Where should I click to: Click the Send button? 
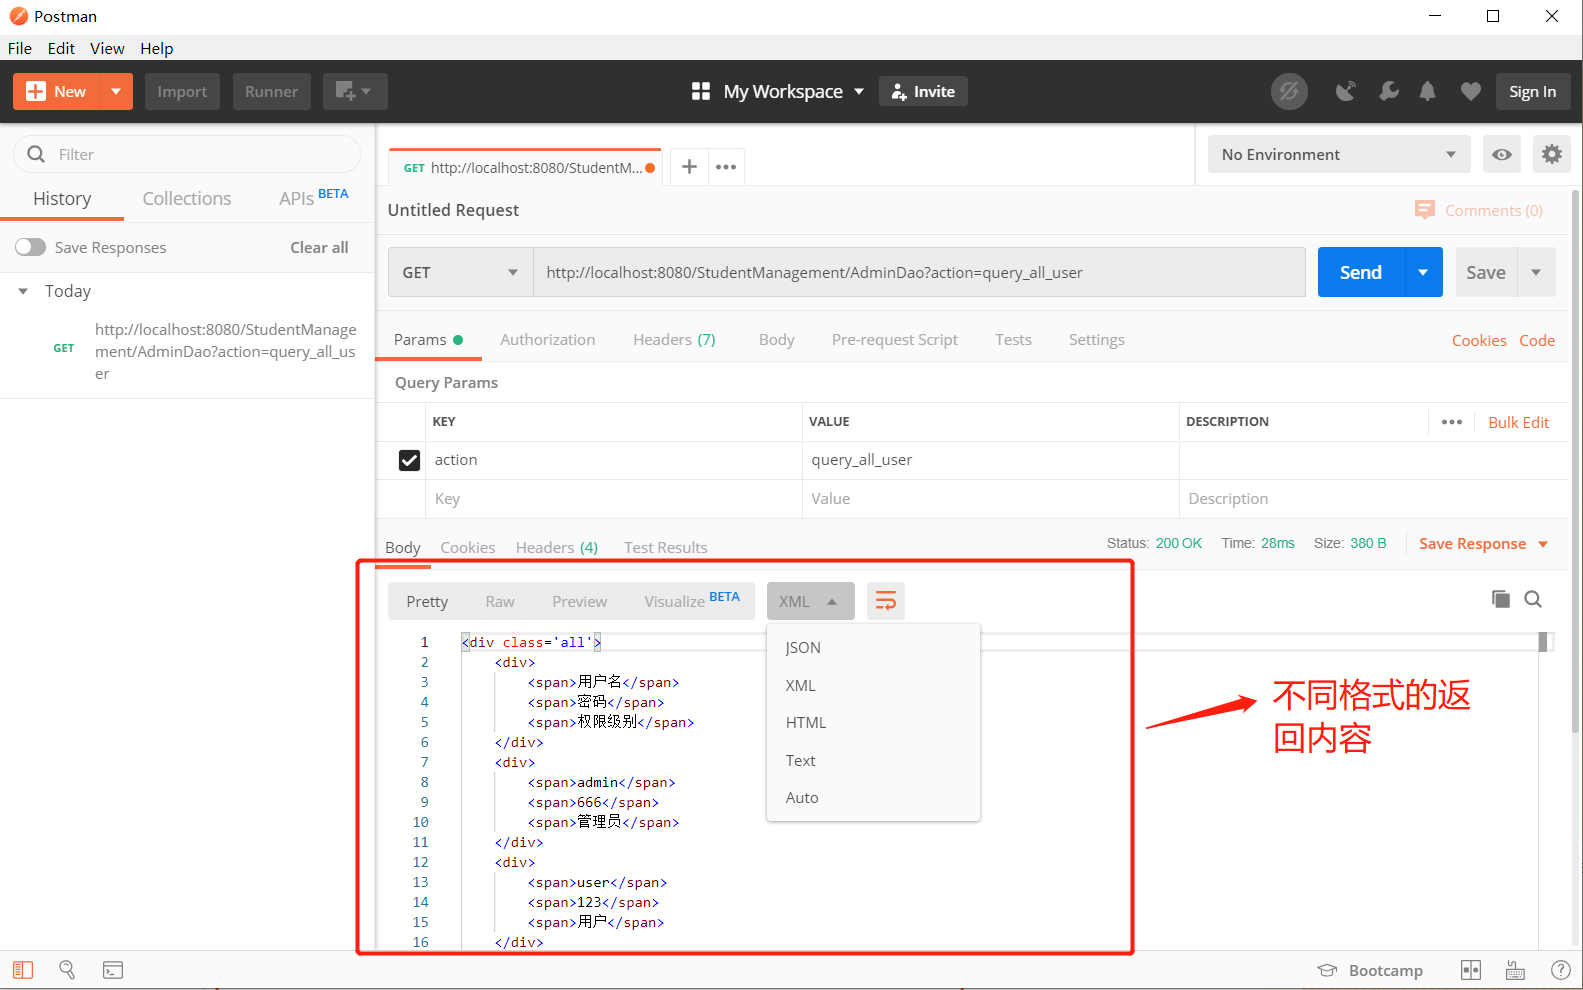(x=1361, y=272)
